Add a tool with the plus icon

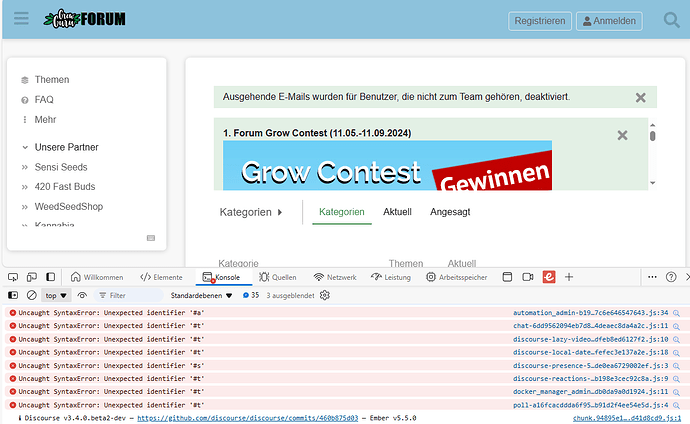[x=569, y=277]
